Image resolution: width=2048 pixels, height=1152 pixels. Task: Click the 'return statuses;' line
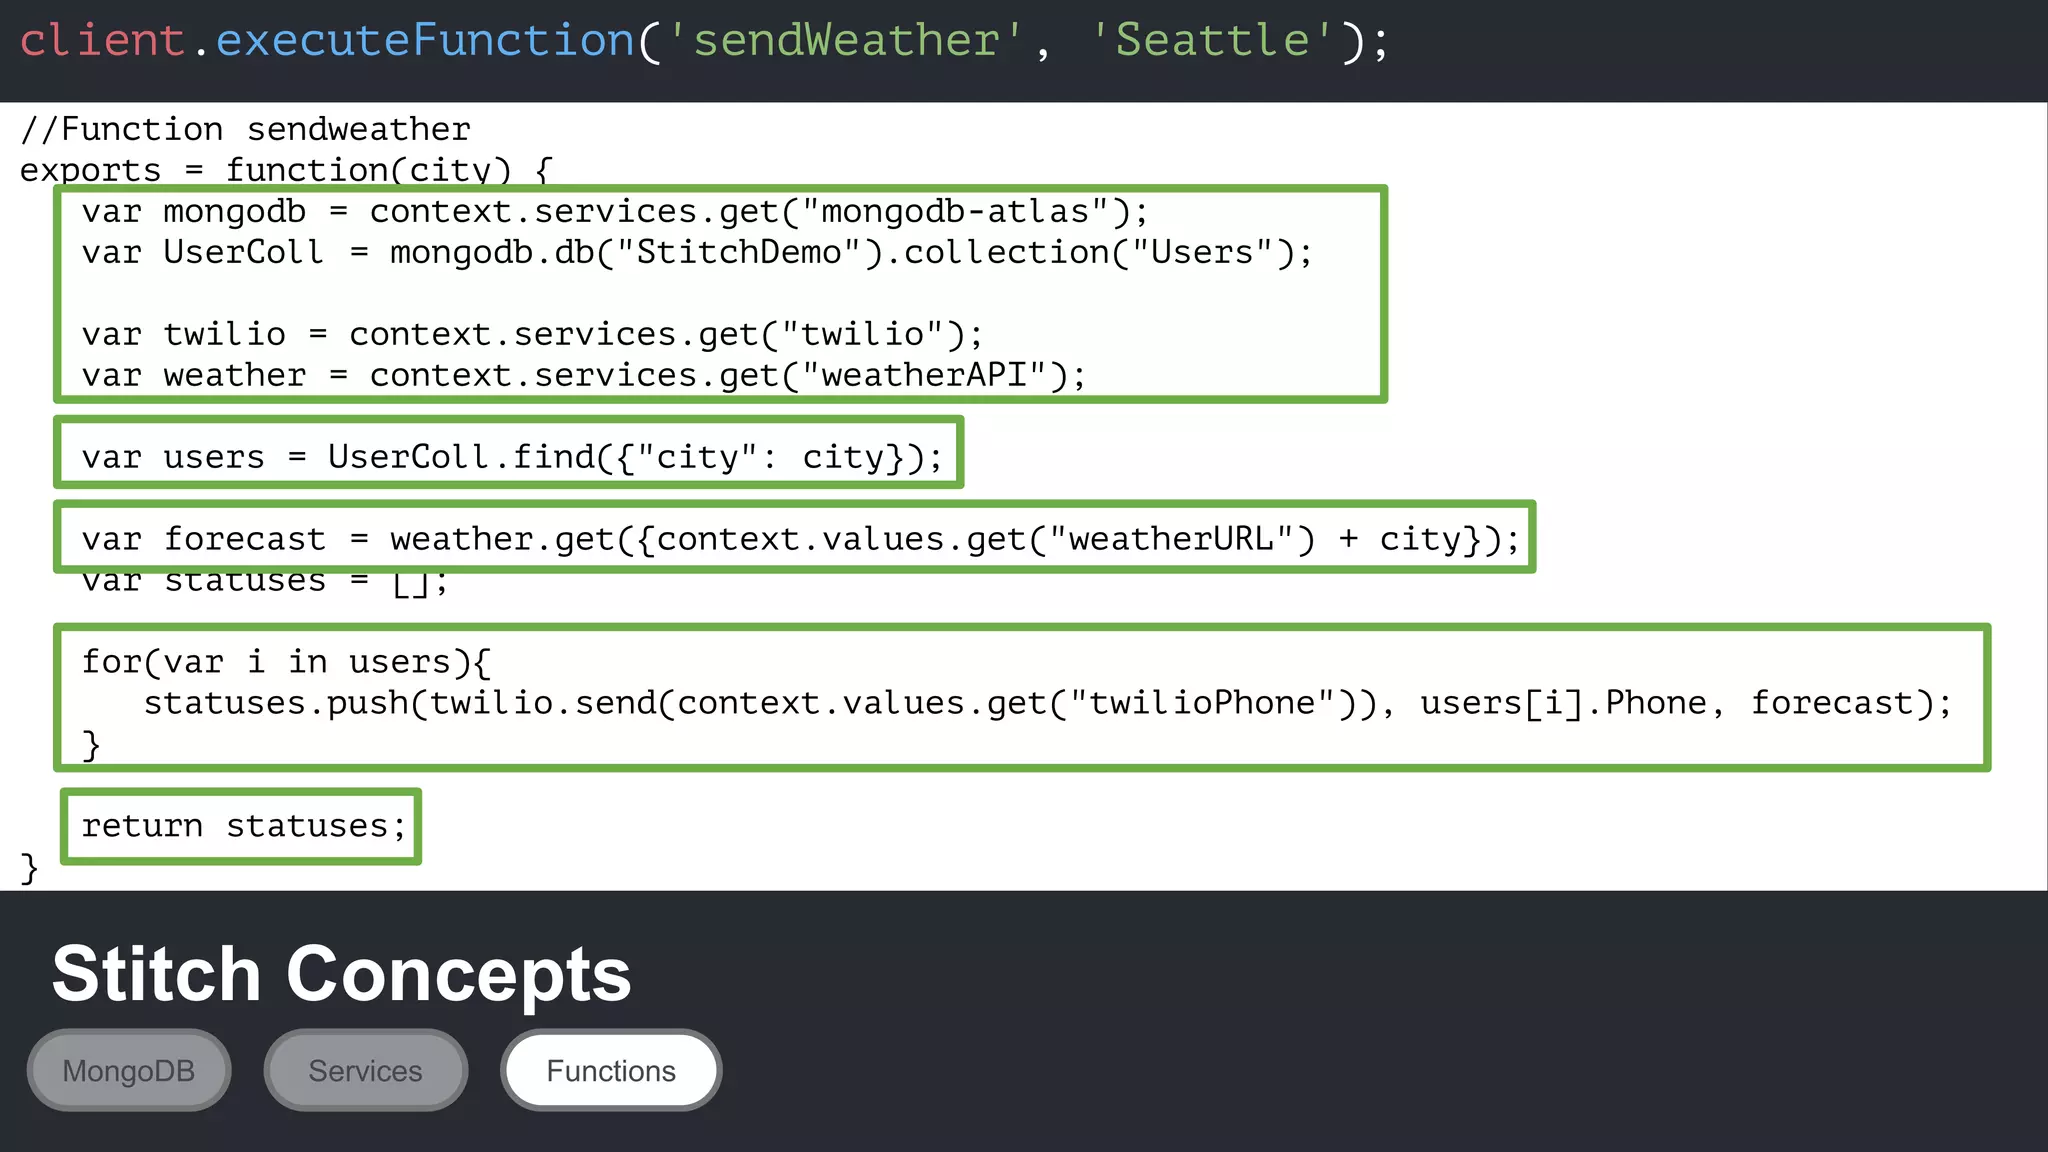coord(243,827)
